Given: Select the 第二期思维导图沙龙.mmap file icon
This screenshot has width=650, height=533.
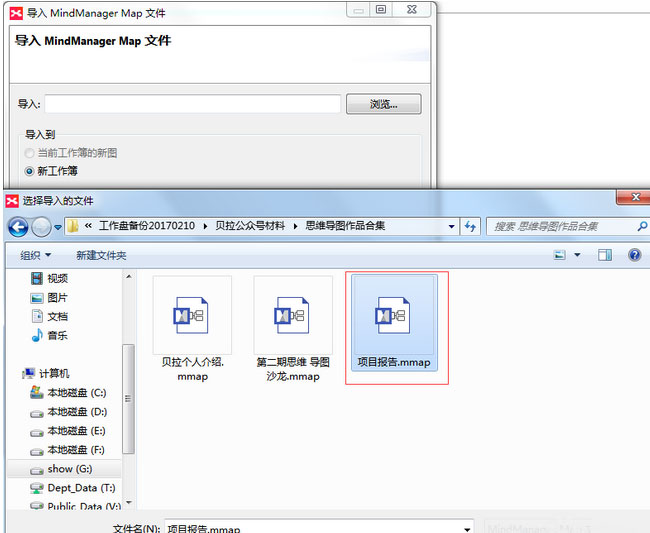Looking at the screenshot, I should tap(293, 315).
